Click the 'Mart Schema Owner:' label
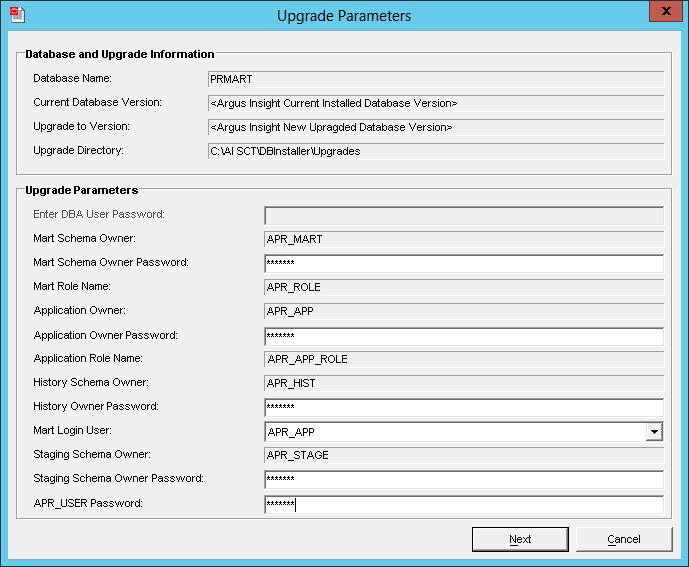This screenshot has width=689, height=567. [x=84, y=238]
